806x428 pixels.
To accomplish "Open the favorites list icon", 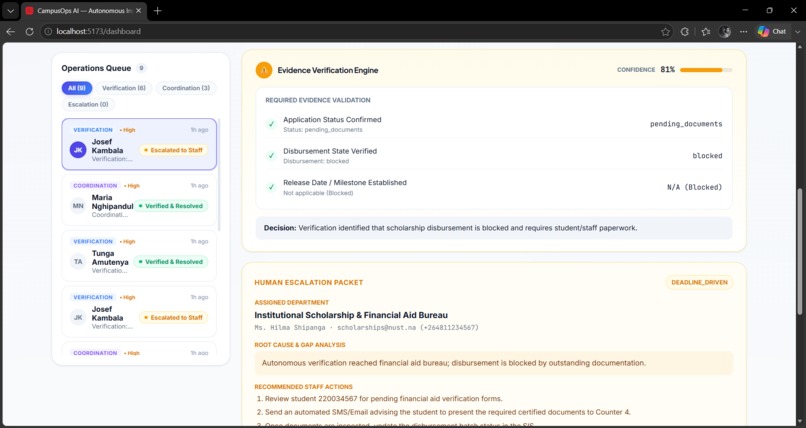I will pyautogui.click(x=706, y=31).
